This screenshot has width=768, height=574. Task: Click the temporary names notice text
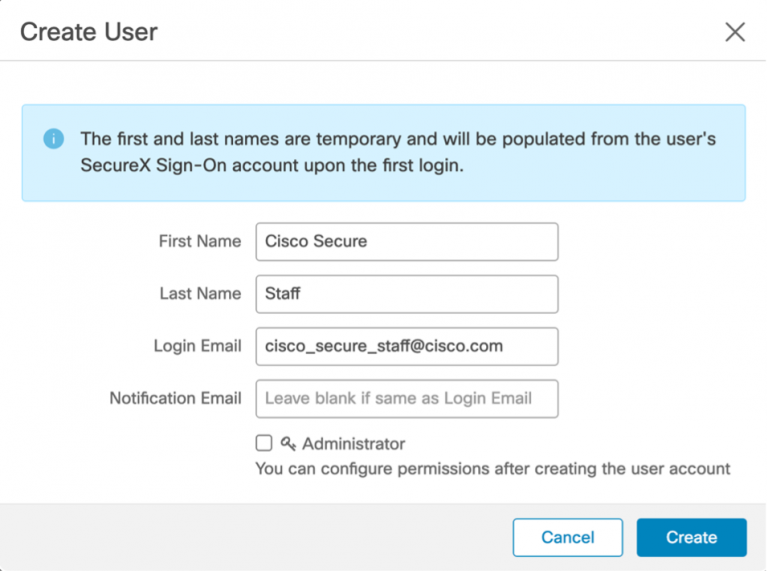[398, 139]
